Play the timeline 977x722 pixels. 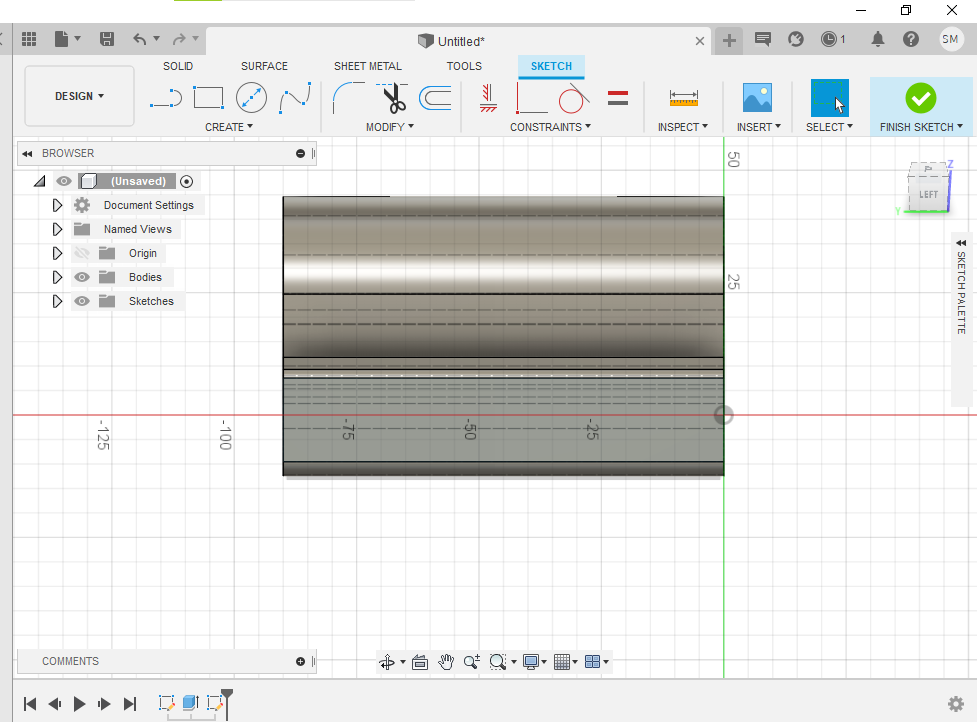[x=79, y=704]
